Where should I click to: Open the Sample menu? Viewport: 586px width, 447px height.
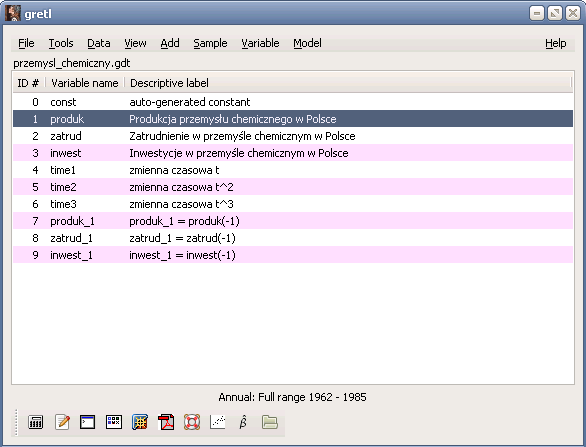coord(210,43)
